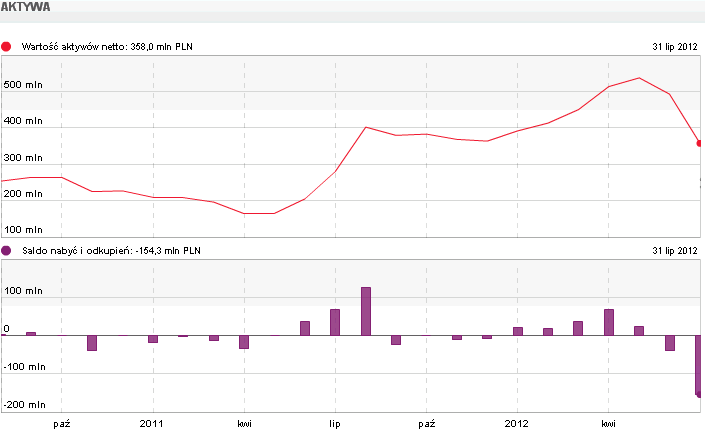
Task: Click the purple legend dot for Saldo nabyć
Action: point(7,251)
